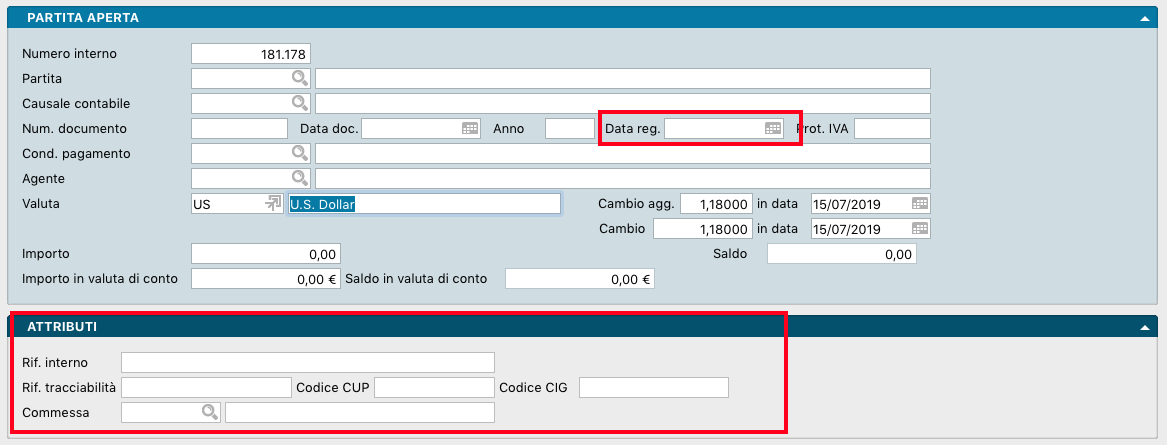Open the Causale contabile lookup magnifier
This screenshot has width=1167, height=445.
point(299,103)
